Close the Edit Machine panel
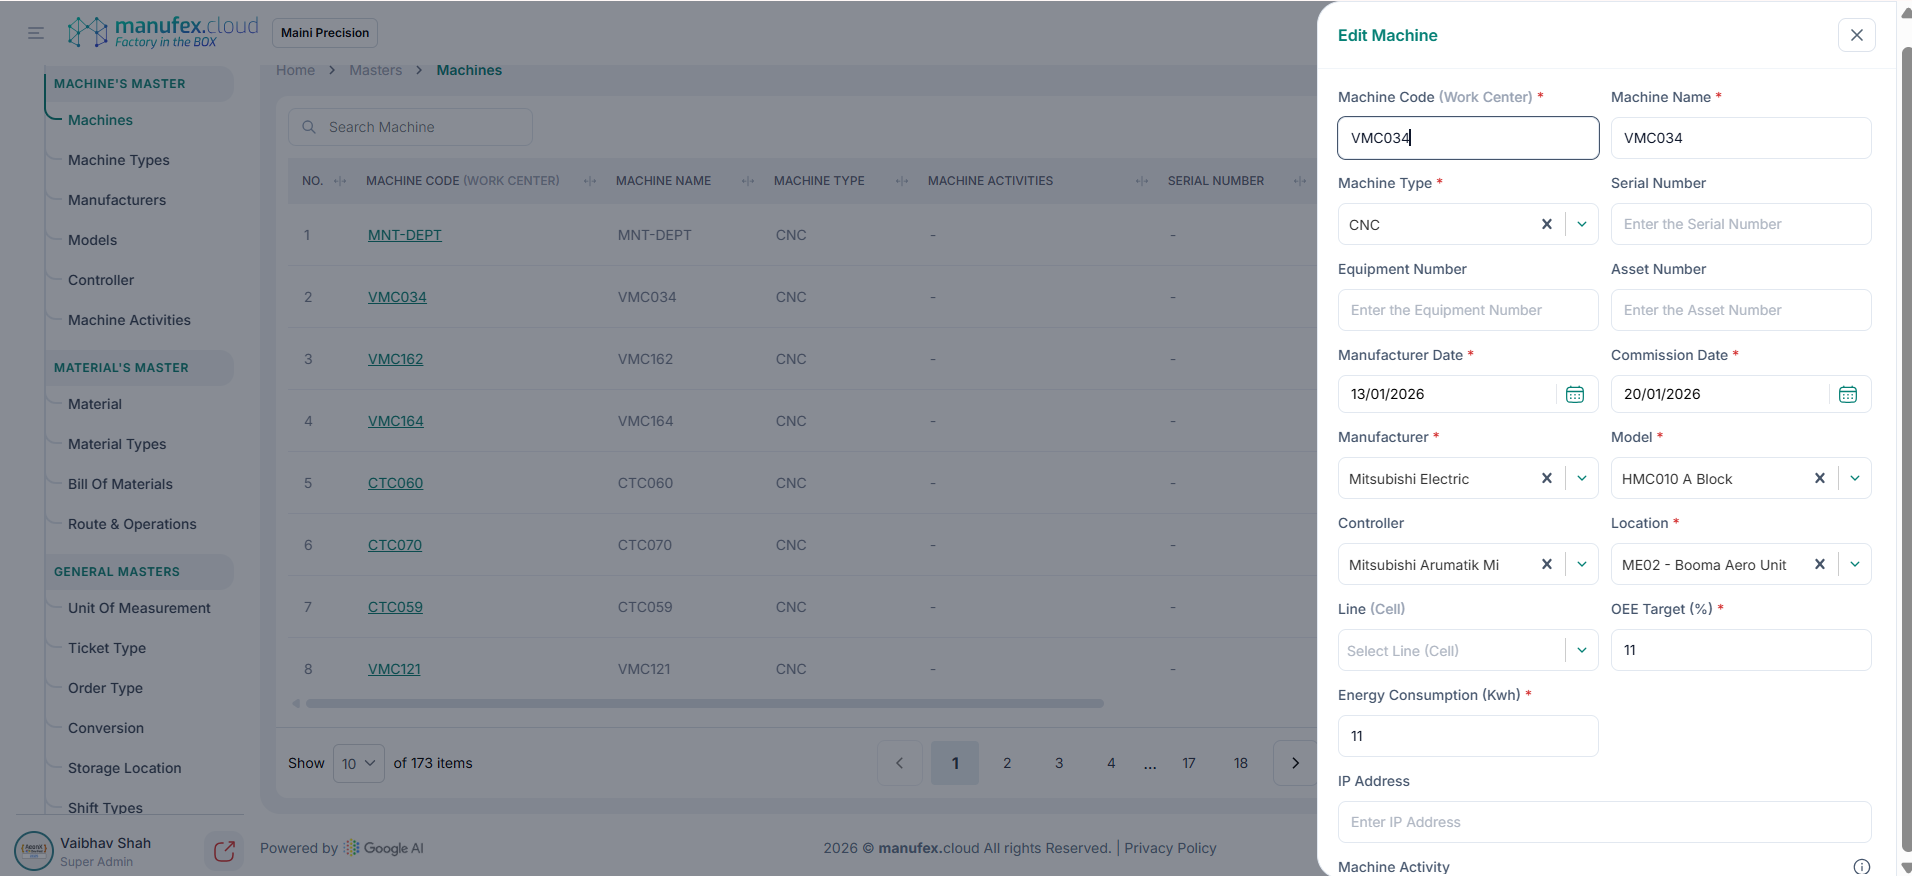 [1856, 35]
